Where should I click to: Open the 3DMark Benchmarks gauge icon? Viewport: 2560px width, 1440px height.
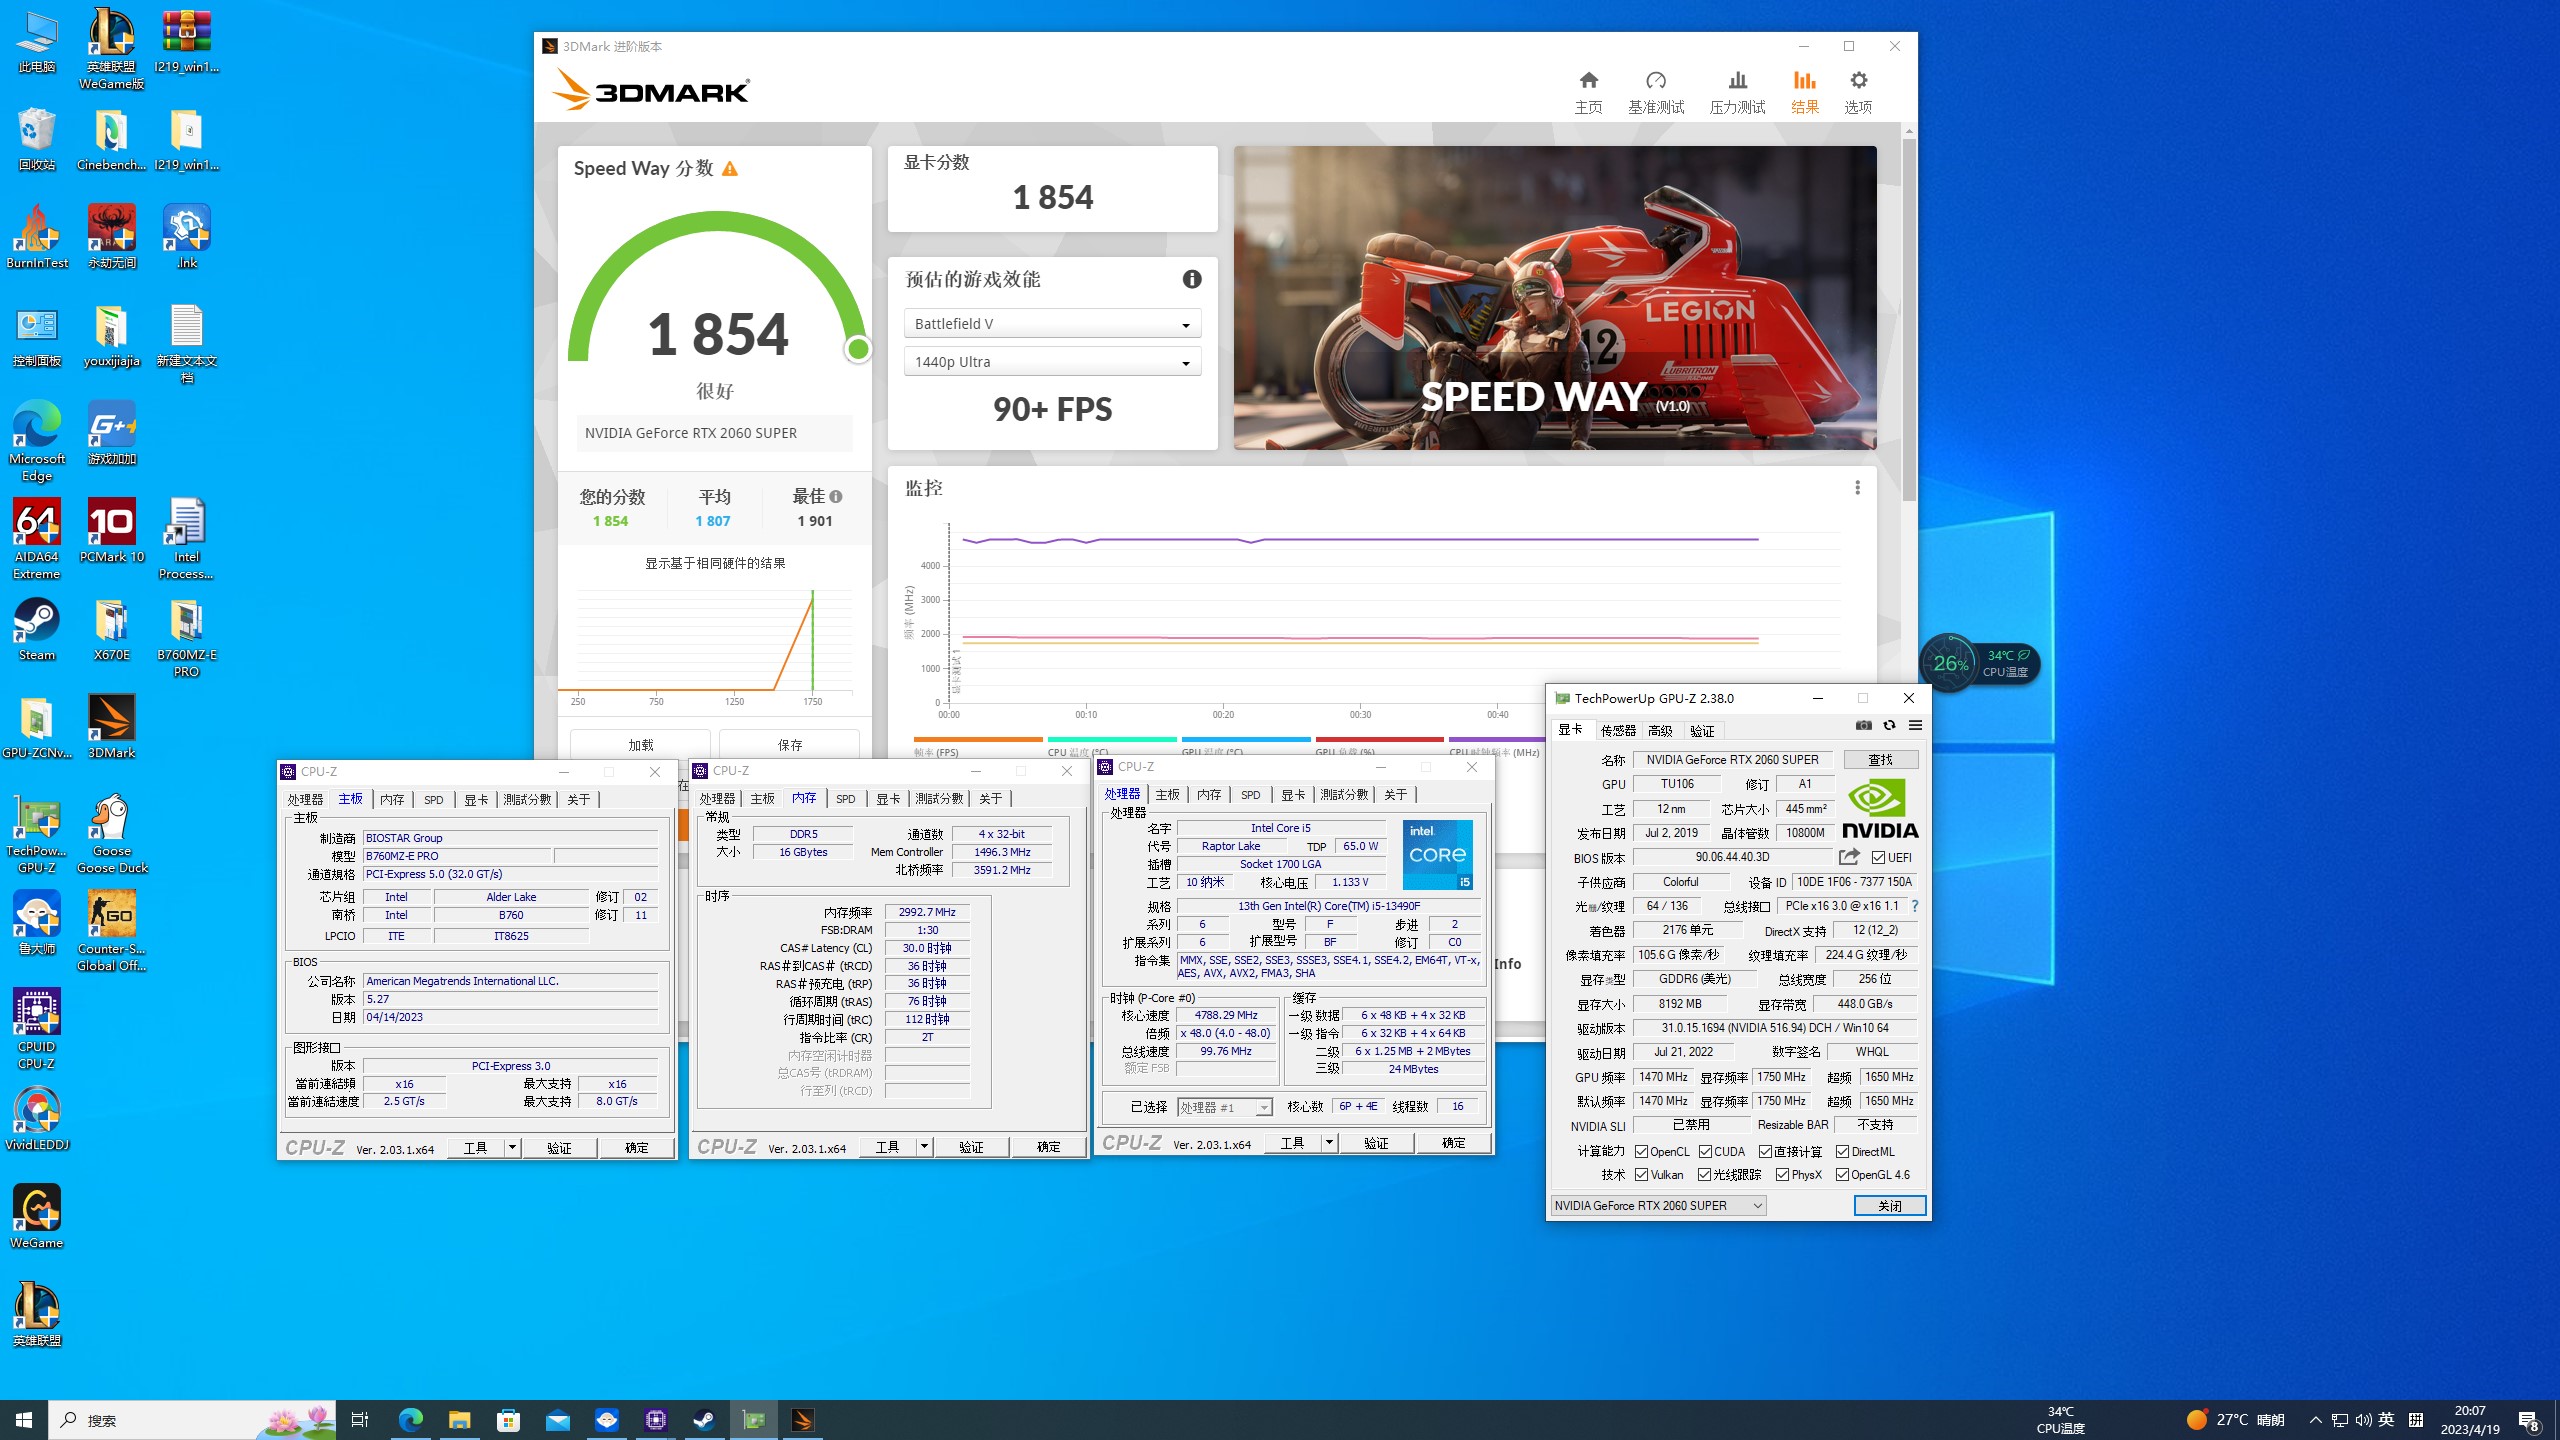tap(1656, 80)
